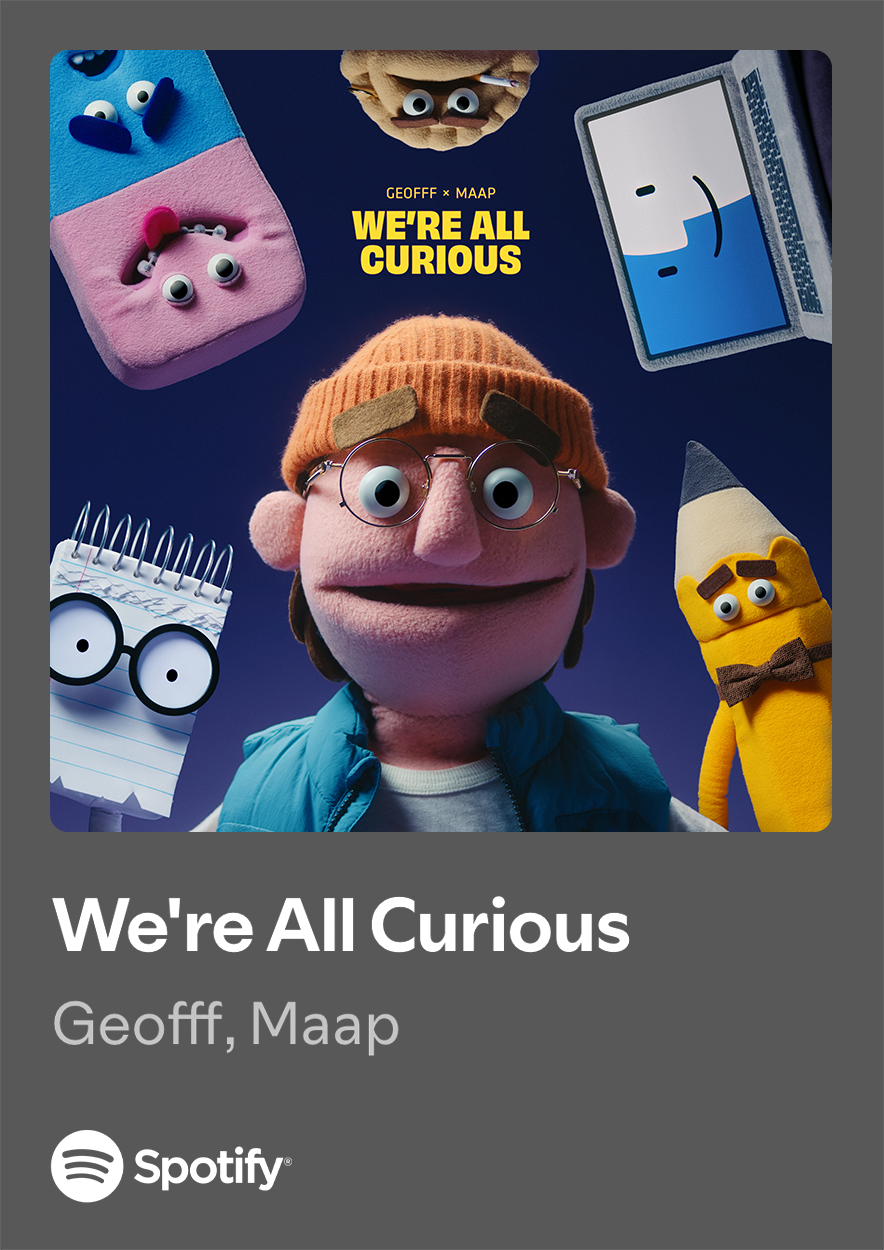Image resolution: width=884 pixels, height=1250 pixels.
Task: Click the yellow WE'RE ALL CURIOUS cover text
Action: tap(441, 243)
